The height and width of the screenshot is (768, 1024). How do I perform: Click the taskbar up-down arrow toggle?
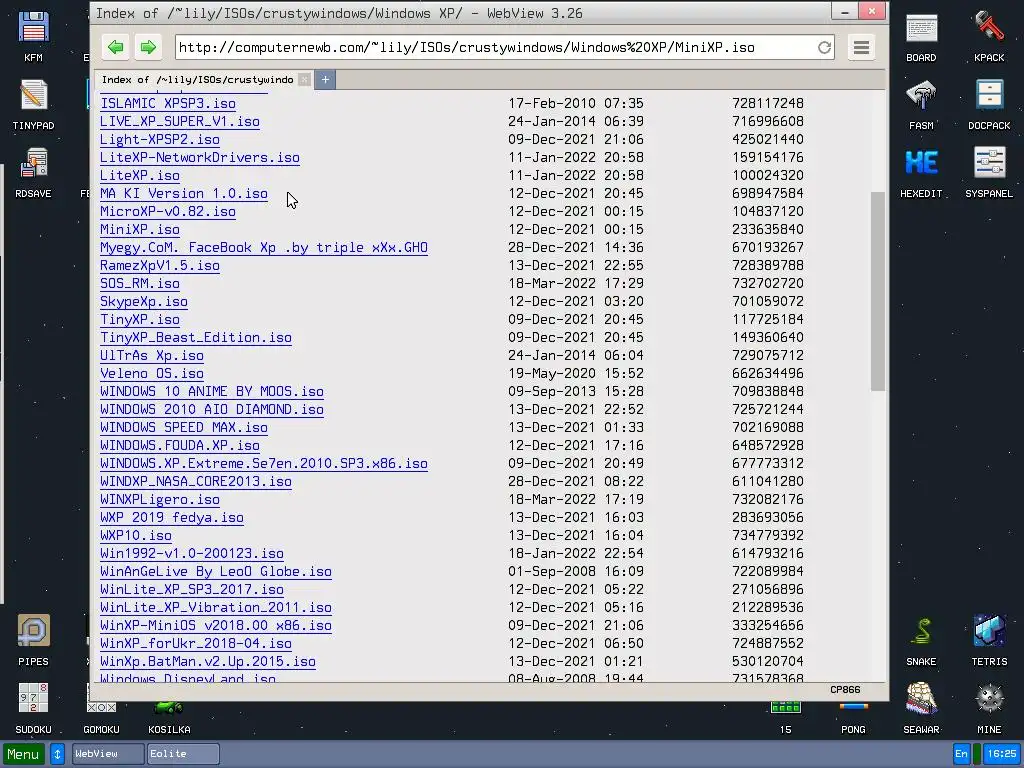pyautogui.click(x=57, y=754)
